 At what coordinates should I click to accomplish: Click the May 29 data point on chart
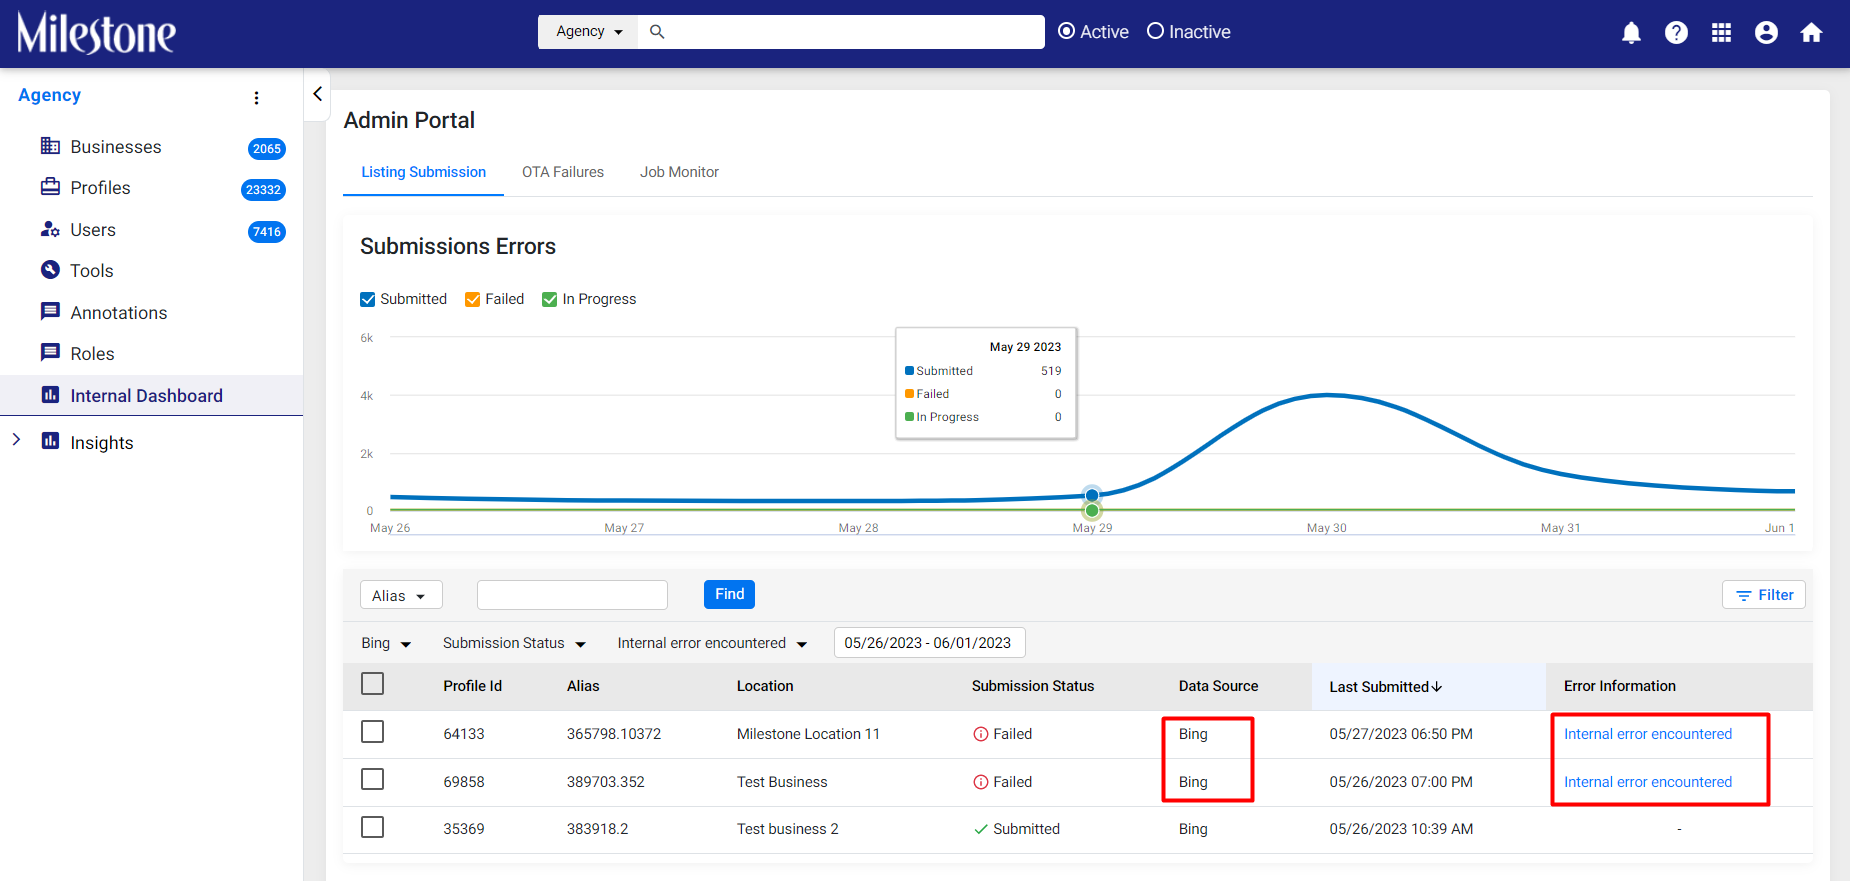(1092, 495)
